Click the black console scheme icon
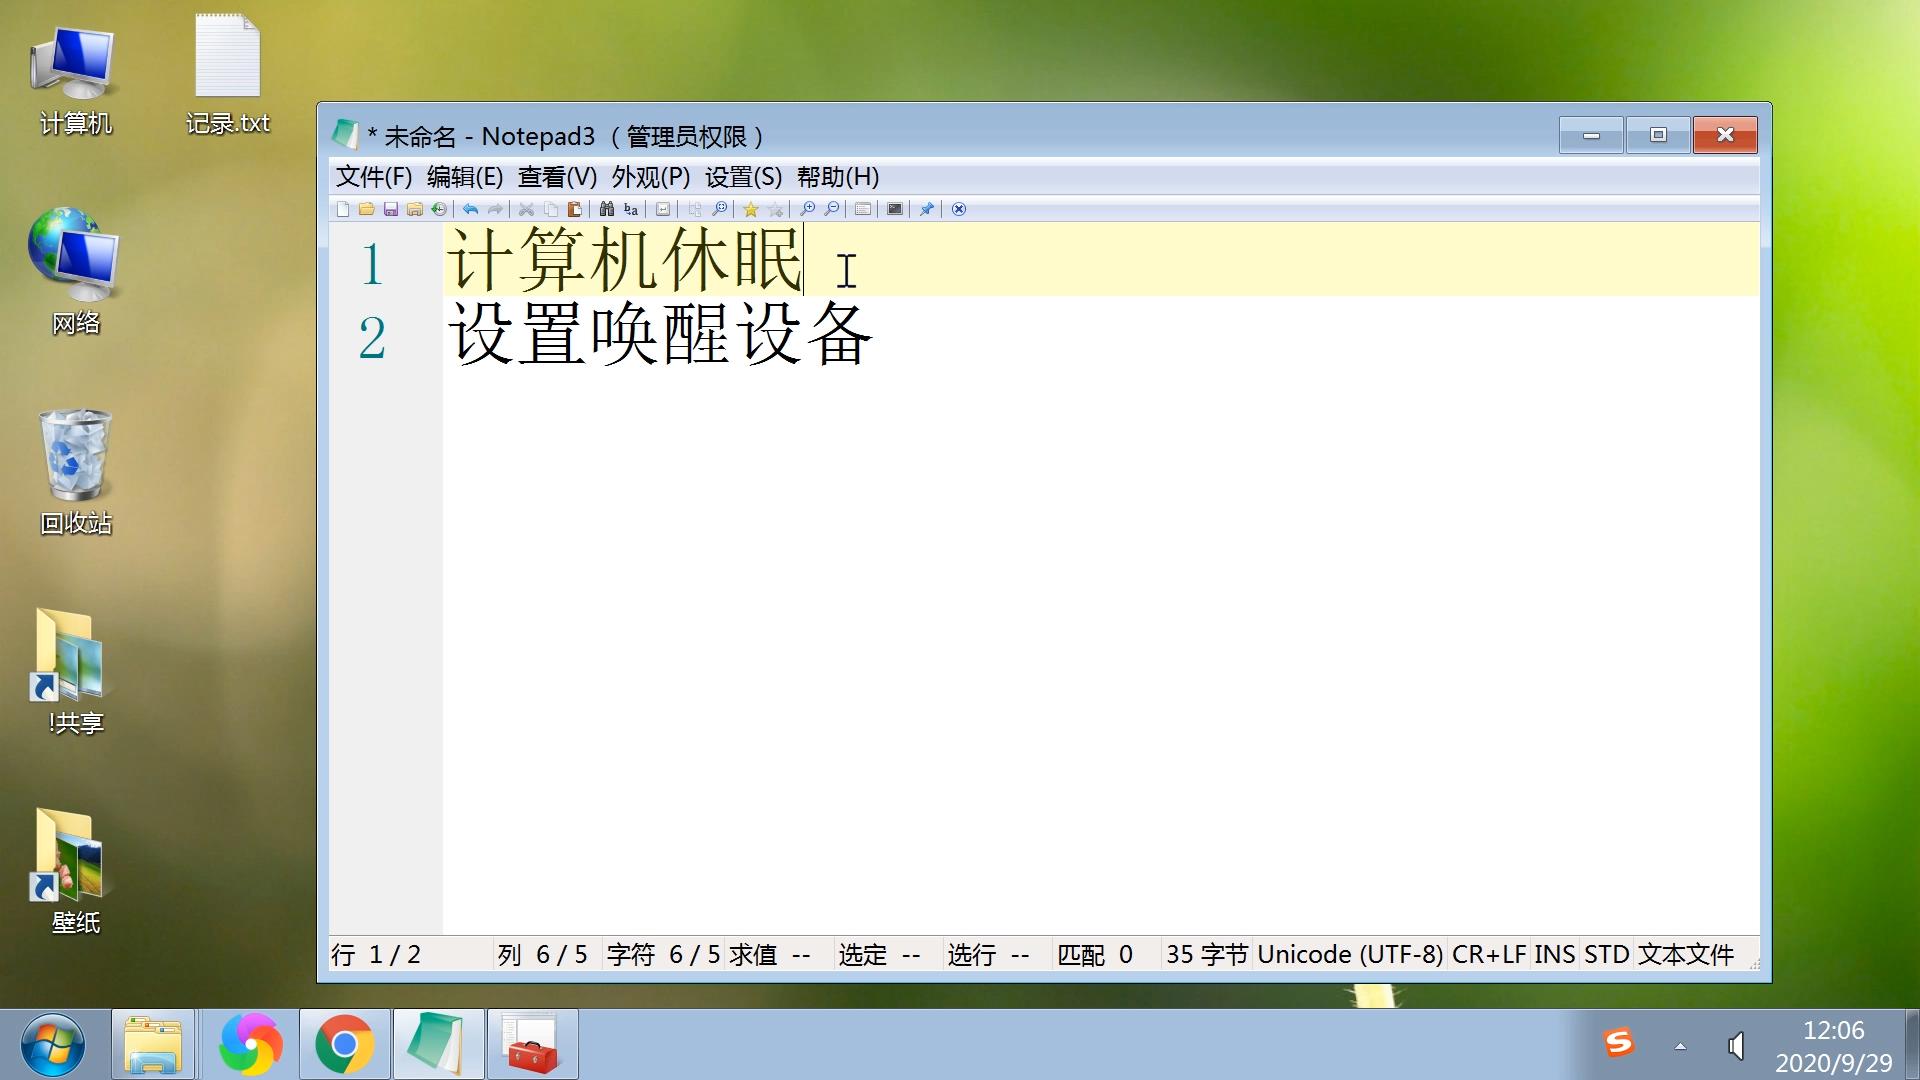1920x1080 pixels. tap(895, 209)
